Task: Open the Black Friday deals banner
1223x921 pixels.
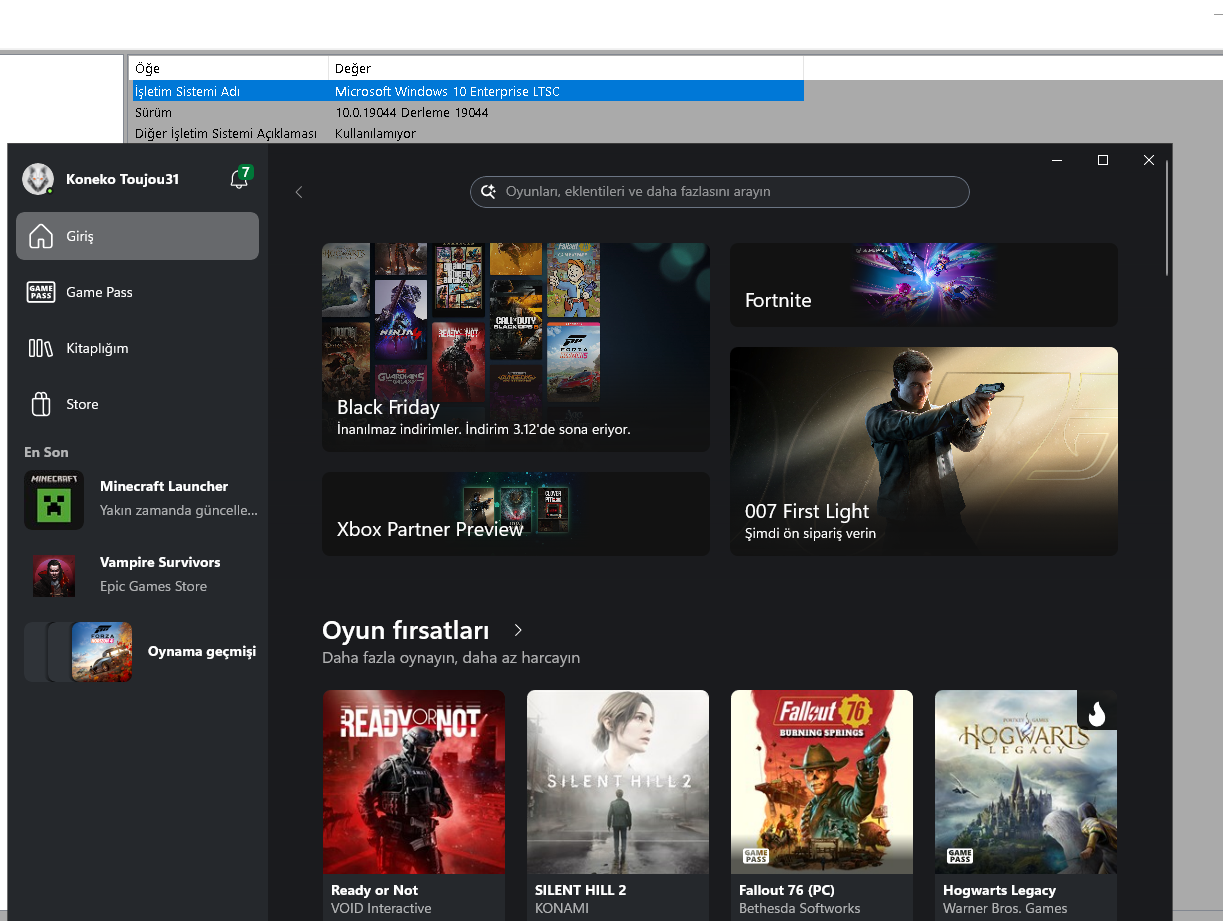Action: click(x=516, y=347)
